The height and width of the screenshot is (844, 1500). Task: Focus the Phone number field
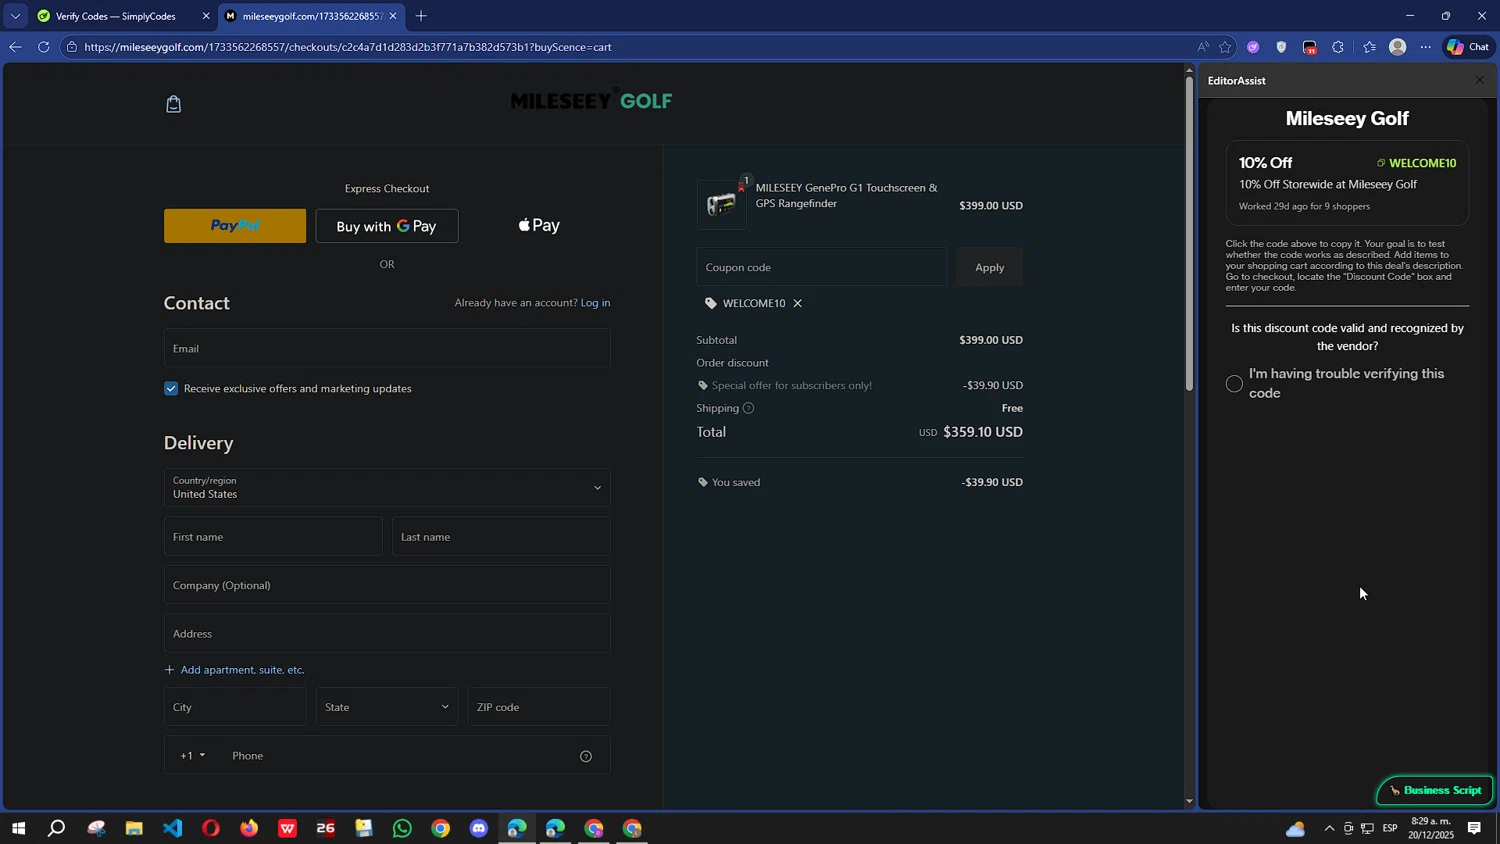coord(398,756)
